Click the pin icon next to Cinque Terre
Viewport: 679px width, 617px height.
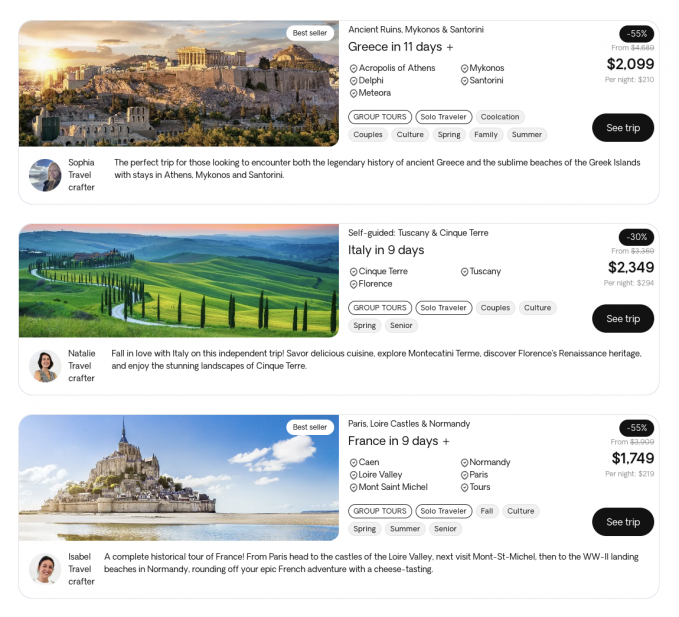tap(353, 272)
